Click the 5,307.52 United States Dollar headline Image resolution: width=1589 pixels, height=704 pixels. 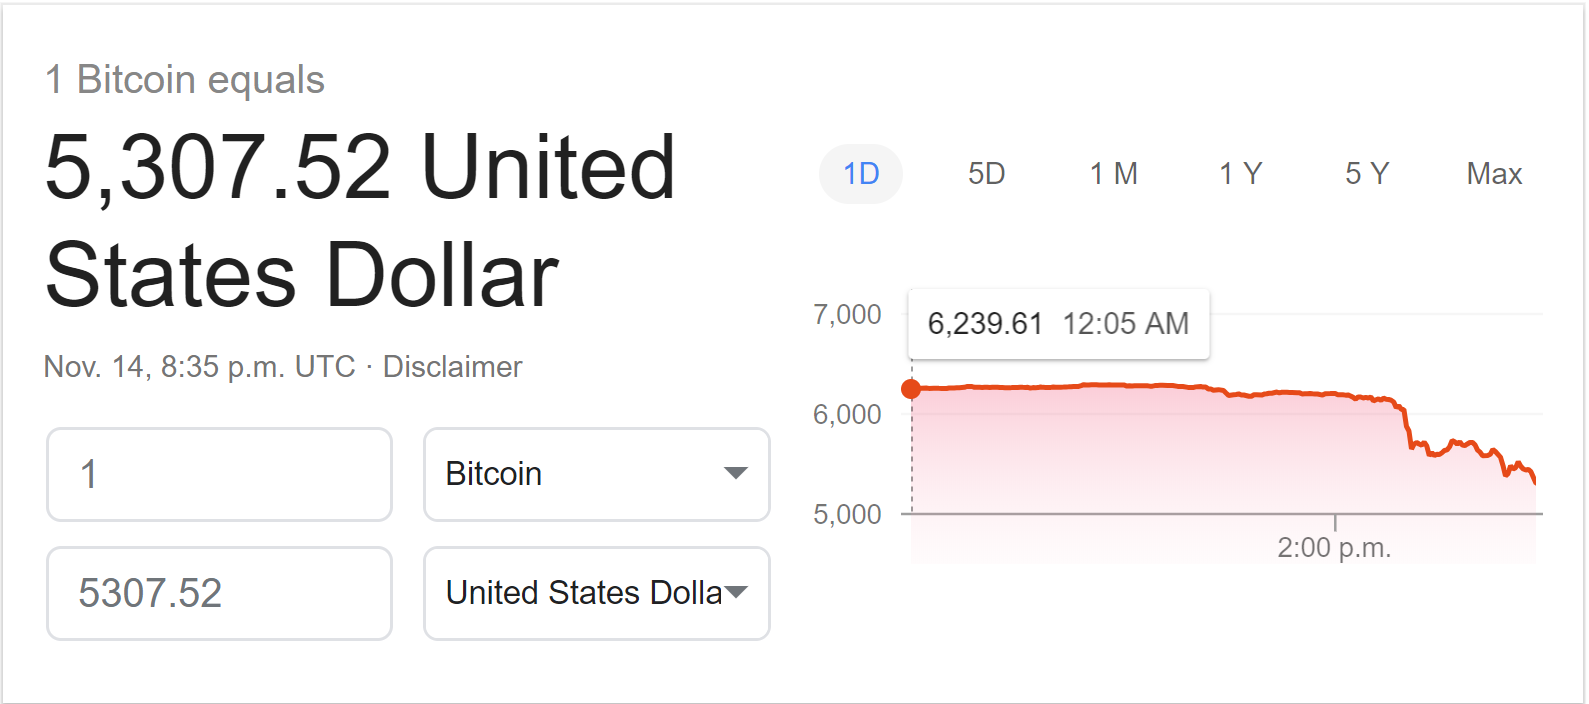point(360,220)
